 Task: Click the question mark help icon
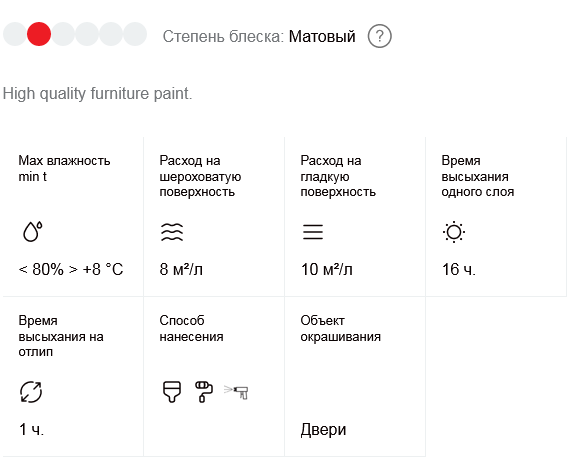pyautogui.click(x=379, y=36)
